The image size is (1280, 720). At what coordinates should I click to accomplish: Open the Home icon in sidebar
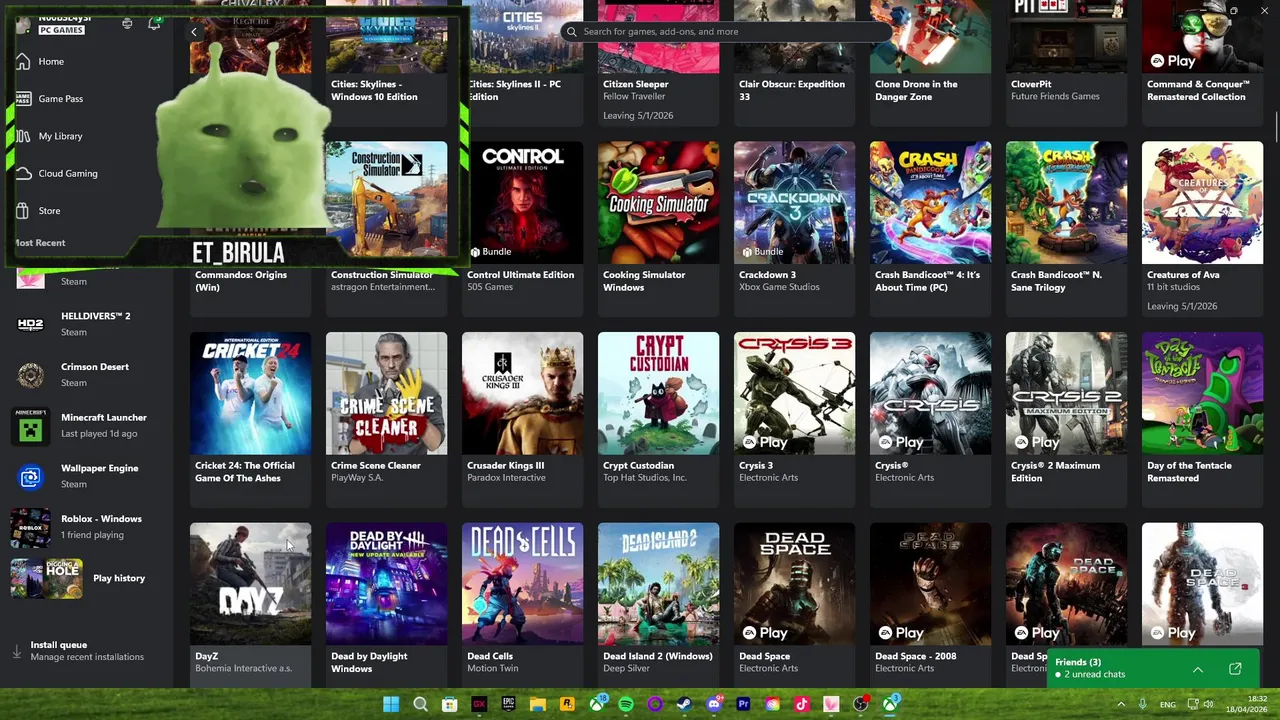(23, 62)
